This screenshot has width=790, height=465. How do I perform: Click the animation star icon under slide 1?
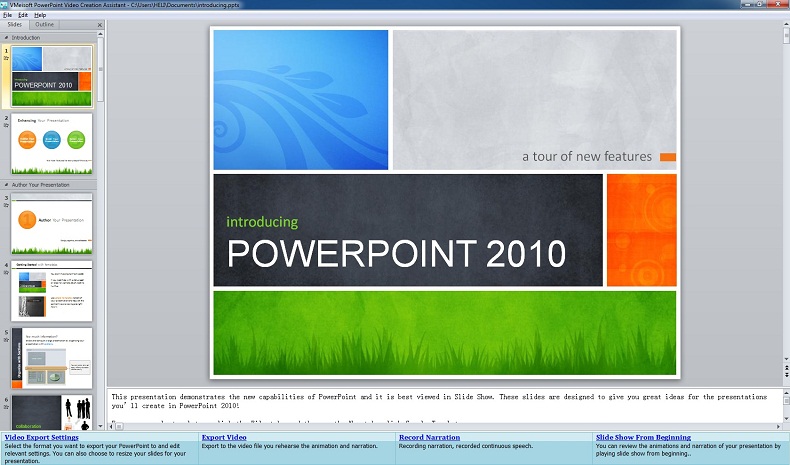tap(6, 58)
